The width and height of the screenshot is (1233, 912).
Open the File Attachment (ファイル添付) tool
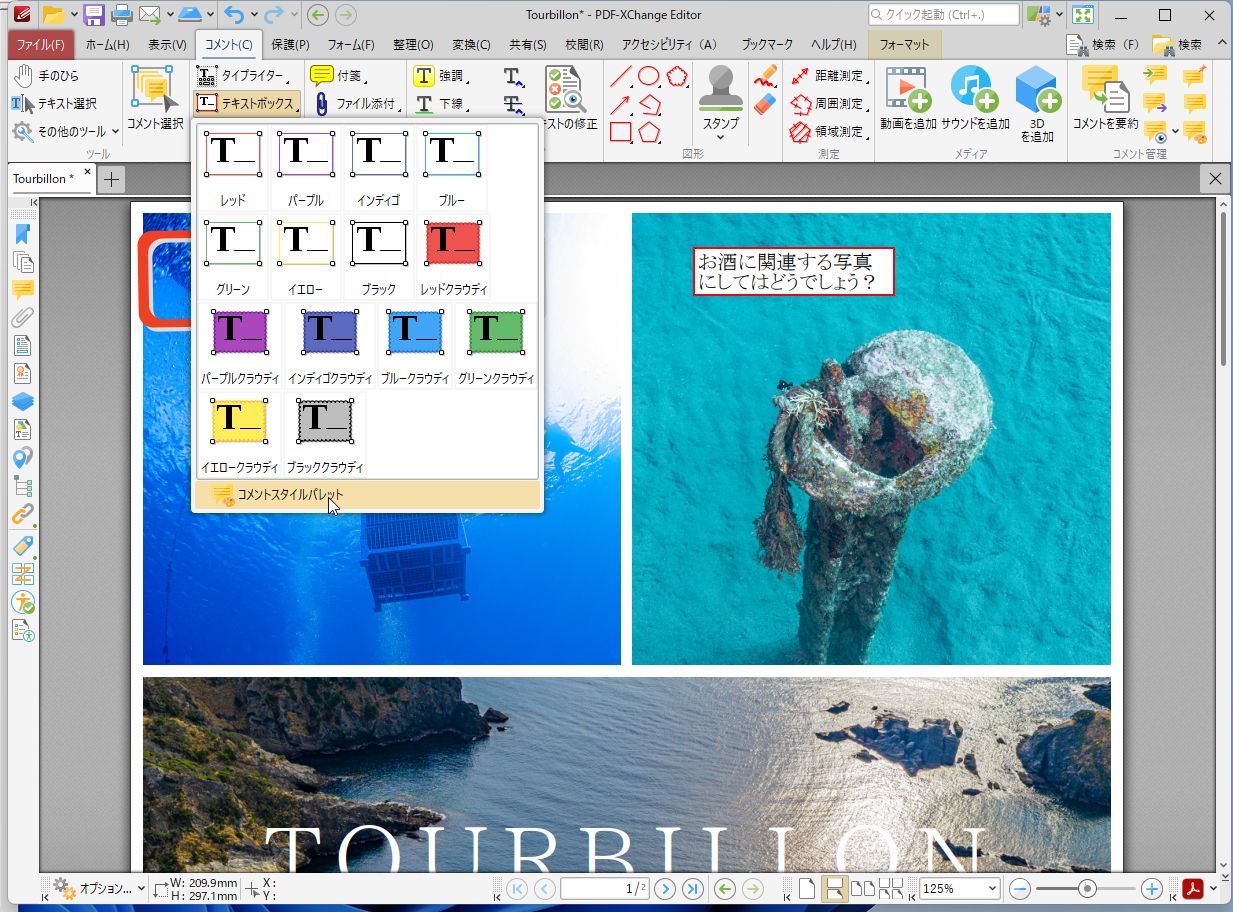click(356, 104)
